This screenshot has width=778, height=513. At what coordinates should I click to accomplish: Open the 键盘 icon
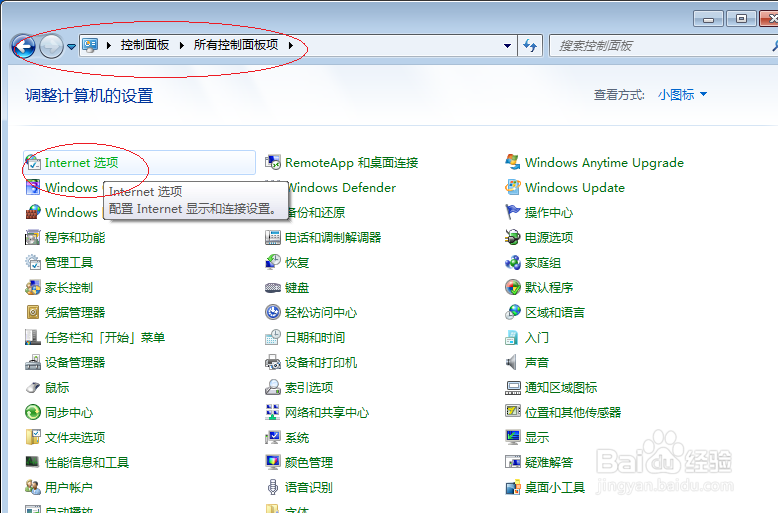273,287
